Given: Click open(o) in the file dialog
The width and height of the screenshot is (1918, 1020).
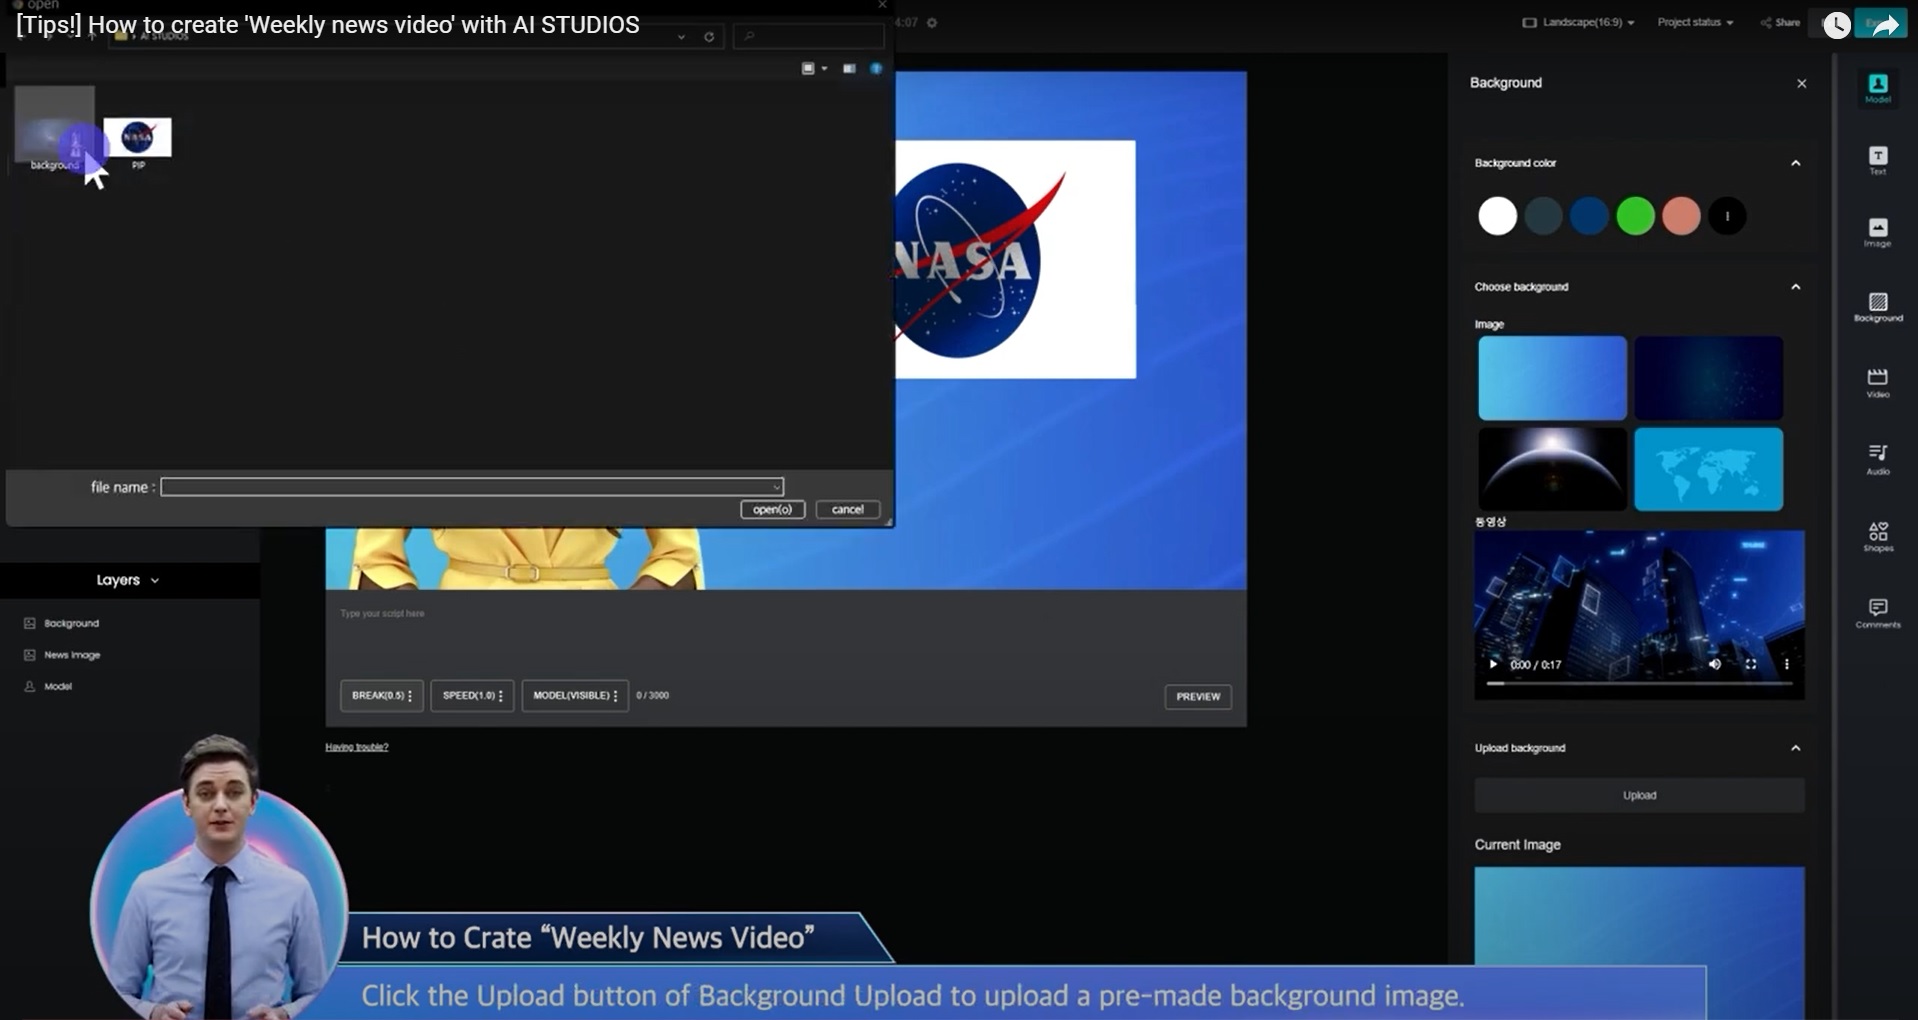Looking at the screenshot, I should click(772, 509).
